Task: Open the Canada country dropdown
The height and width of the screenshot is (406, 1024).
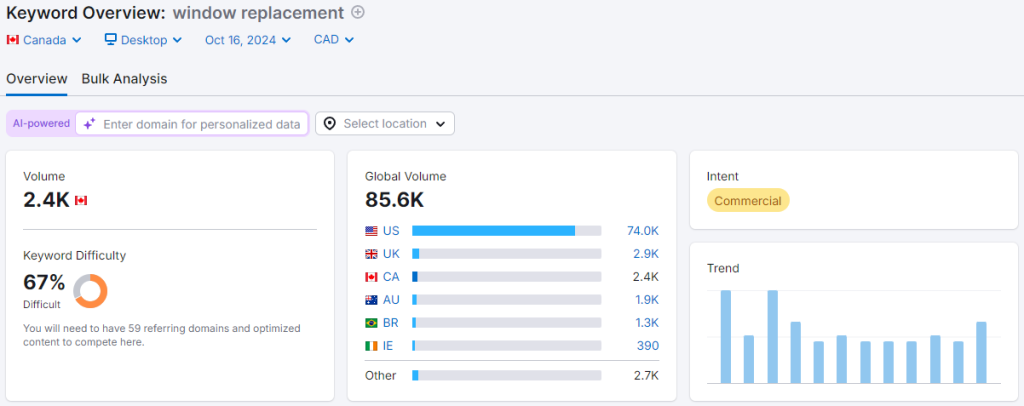Action: coord(44,40)
